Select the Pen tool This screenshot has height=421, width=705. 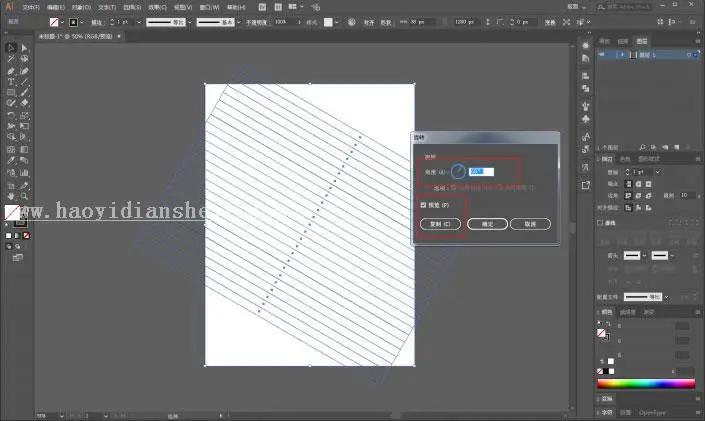coord(11,71)
